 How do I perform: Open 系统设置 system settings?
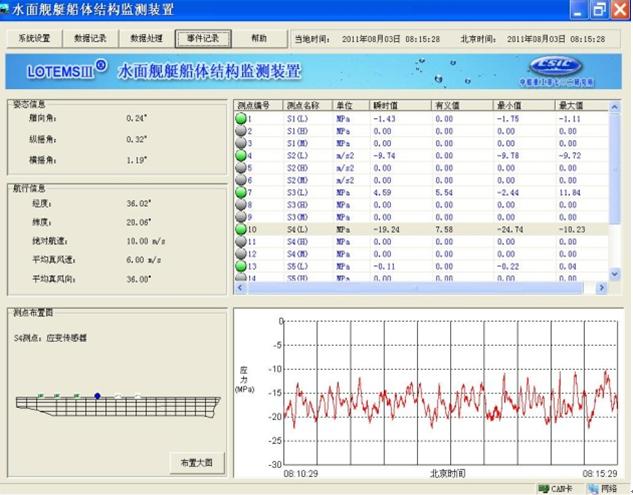point(34,38)
